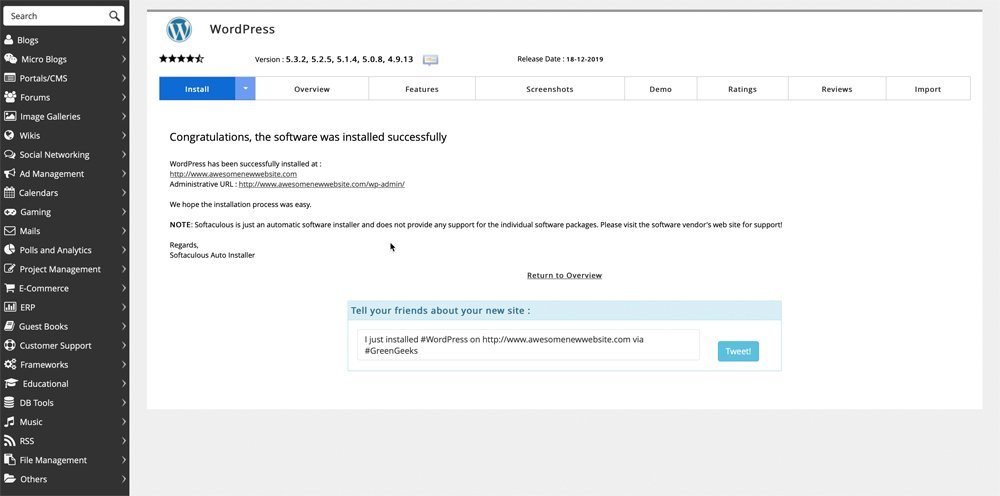Click the WordPress logo
The image size is (1000, 496).
point(179,30)
